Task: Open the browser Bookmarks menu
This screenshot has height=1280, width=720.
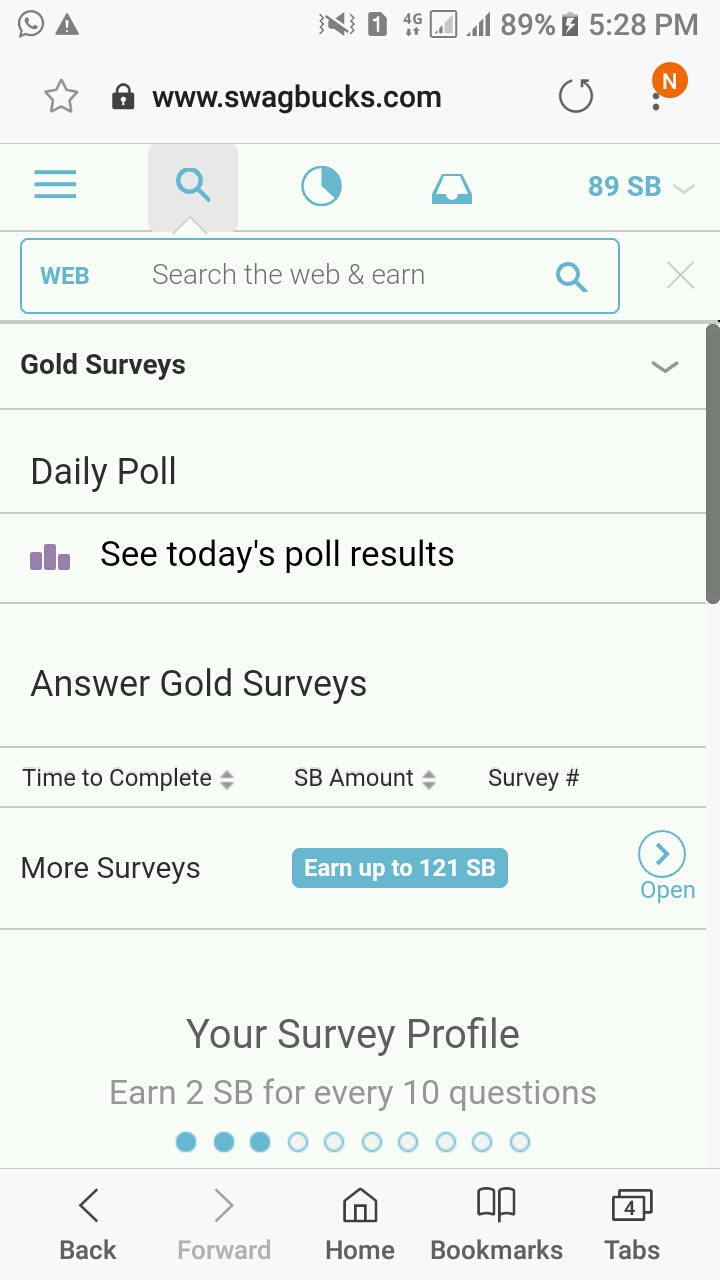Action: [496, 1224]
